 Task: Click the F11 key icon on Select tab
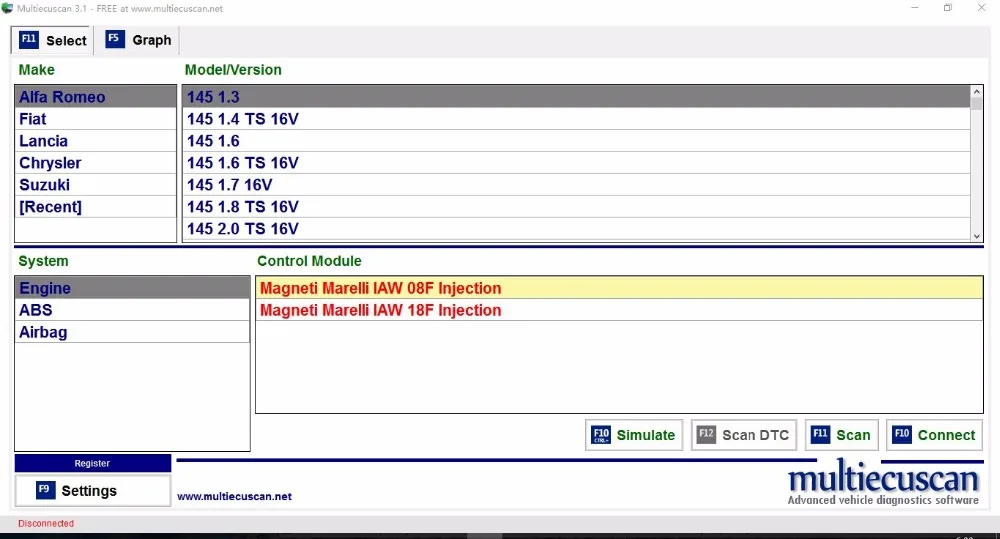[x=29, y=40]
